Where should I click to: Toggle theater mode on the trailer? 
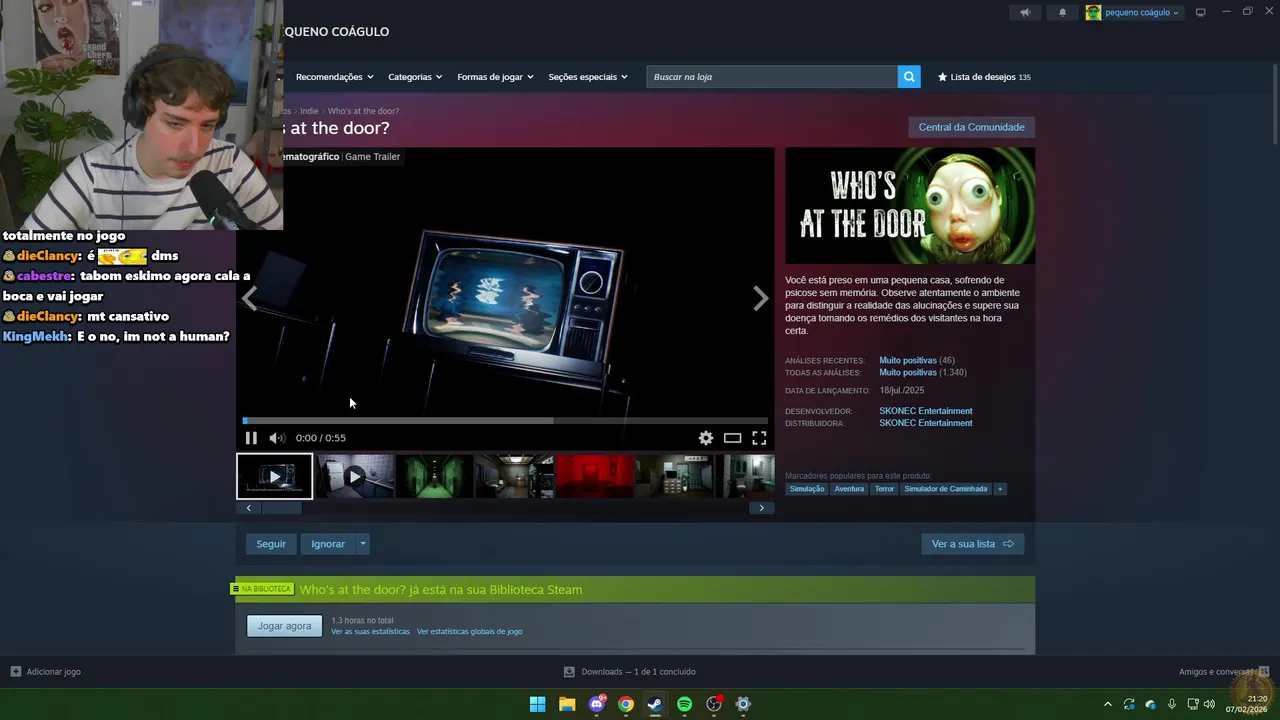pyautogui.click(x=733, y=438)
